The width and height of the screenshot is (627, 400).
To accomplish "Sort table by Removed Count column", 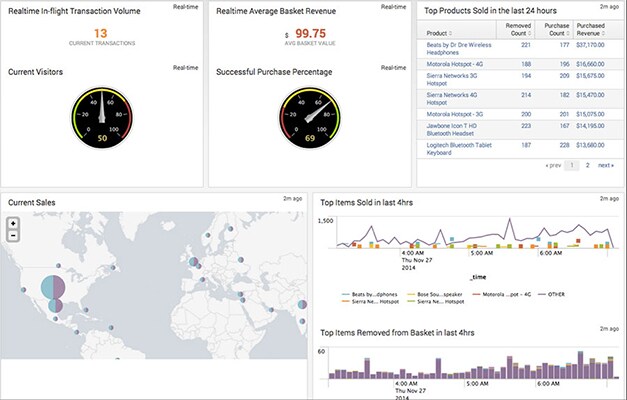I will click(518, 30).
